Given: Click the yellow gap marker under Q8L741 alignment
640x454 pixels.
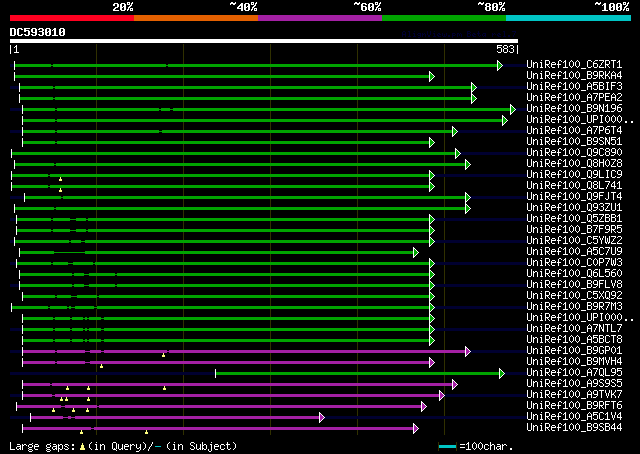Looking at the screenshot, I should (x=60, y=190).
